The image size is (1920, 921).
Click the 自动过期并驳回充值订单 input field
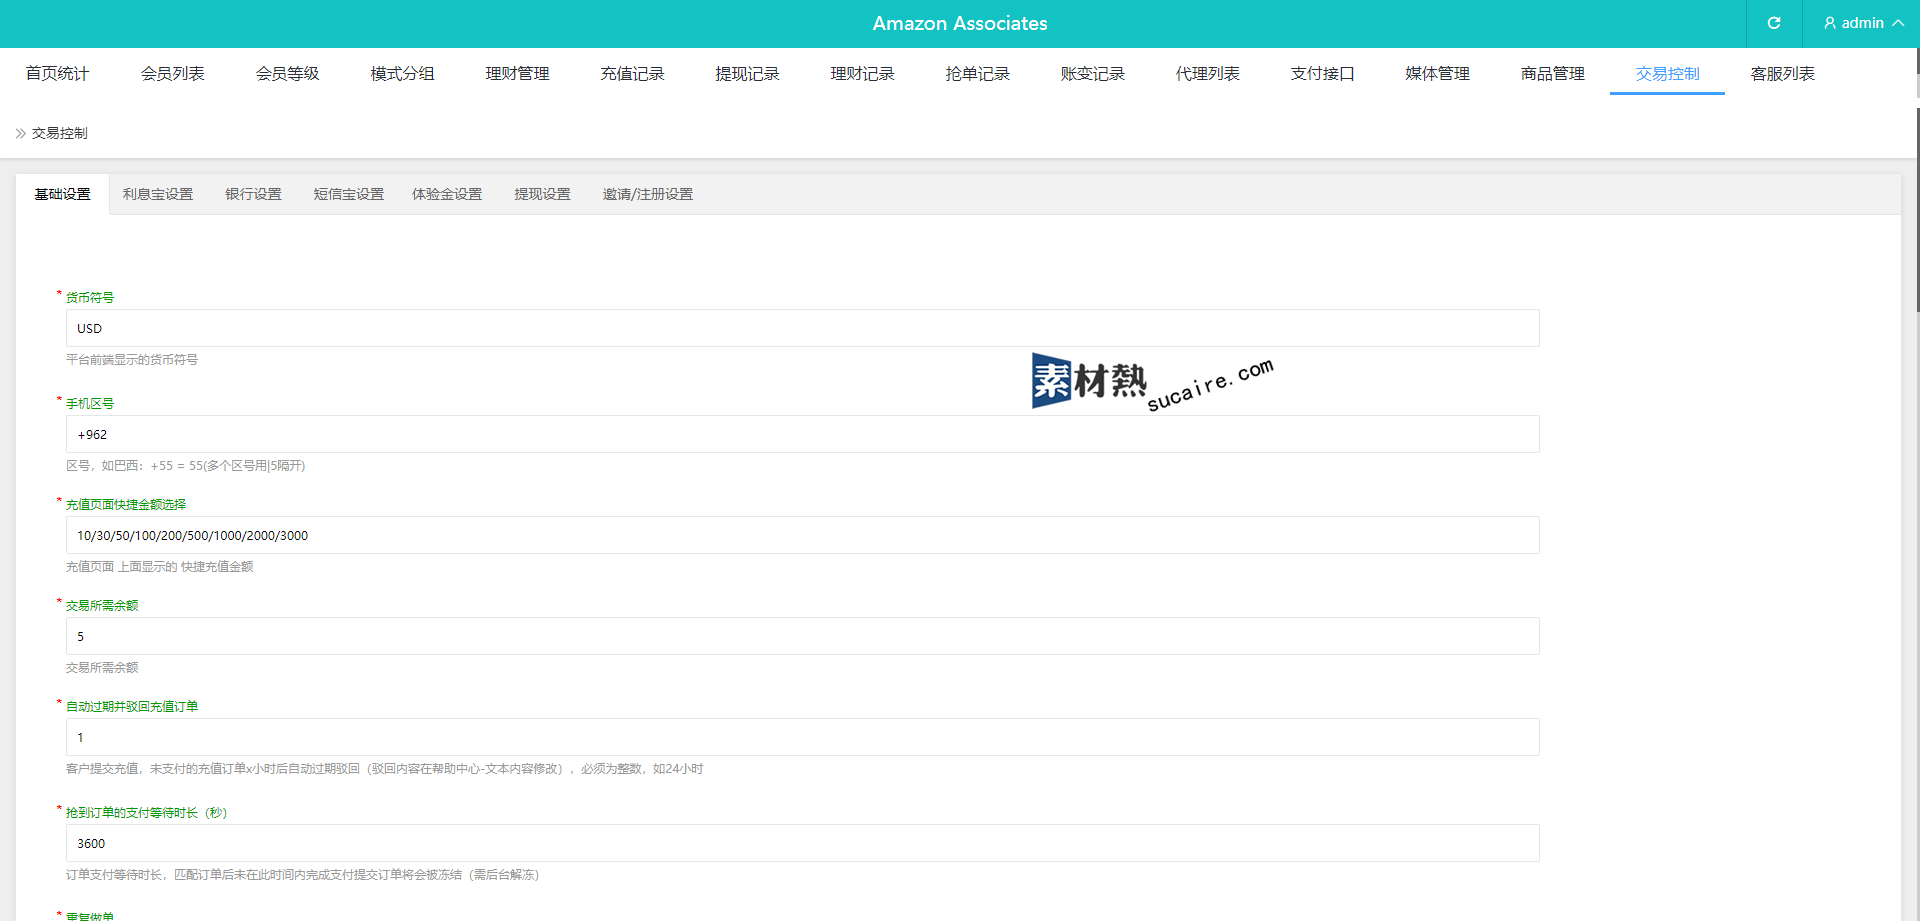(x=802, y=737)
